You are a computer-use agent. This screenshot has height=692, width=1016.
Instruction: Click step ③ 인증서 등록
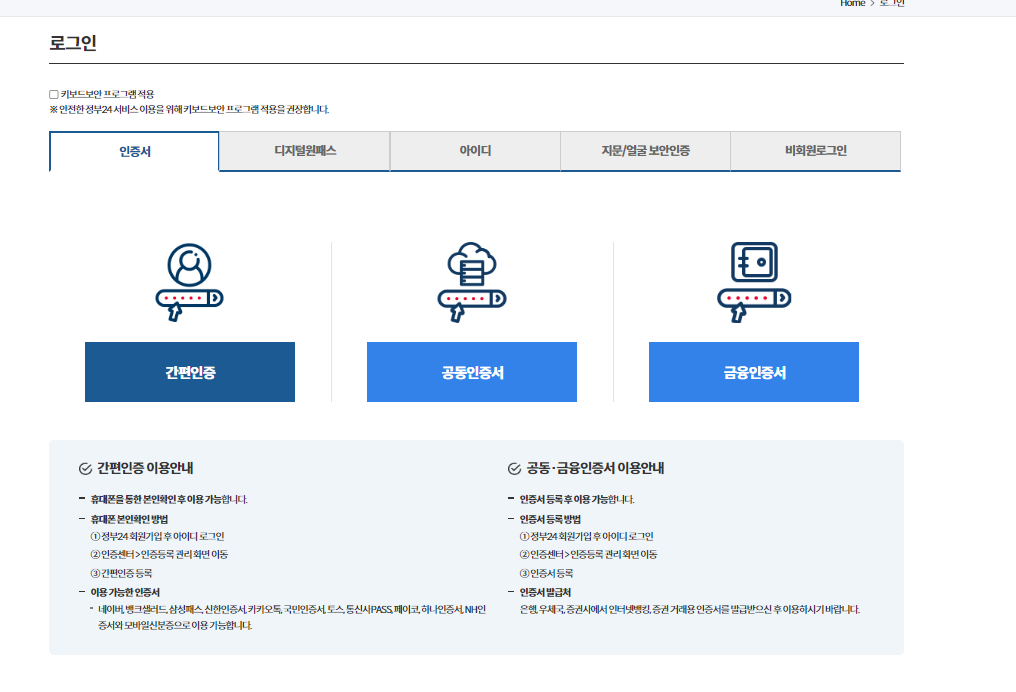[546, 573]
